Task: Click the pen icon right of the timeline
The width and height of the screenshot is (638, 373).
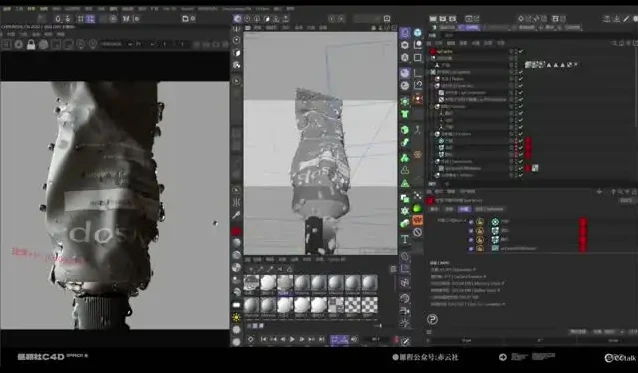Action: click(405, 341)
